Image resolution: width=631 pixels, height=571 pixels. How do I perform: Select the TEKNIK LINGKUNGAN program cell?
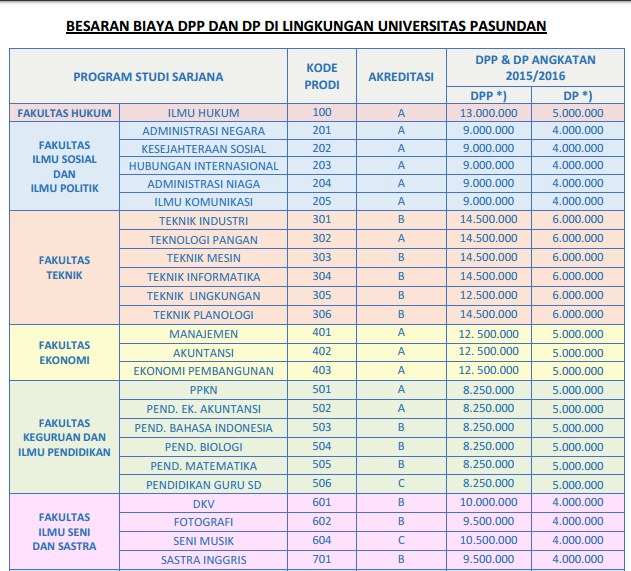click(203, 296)
